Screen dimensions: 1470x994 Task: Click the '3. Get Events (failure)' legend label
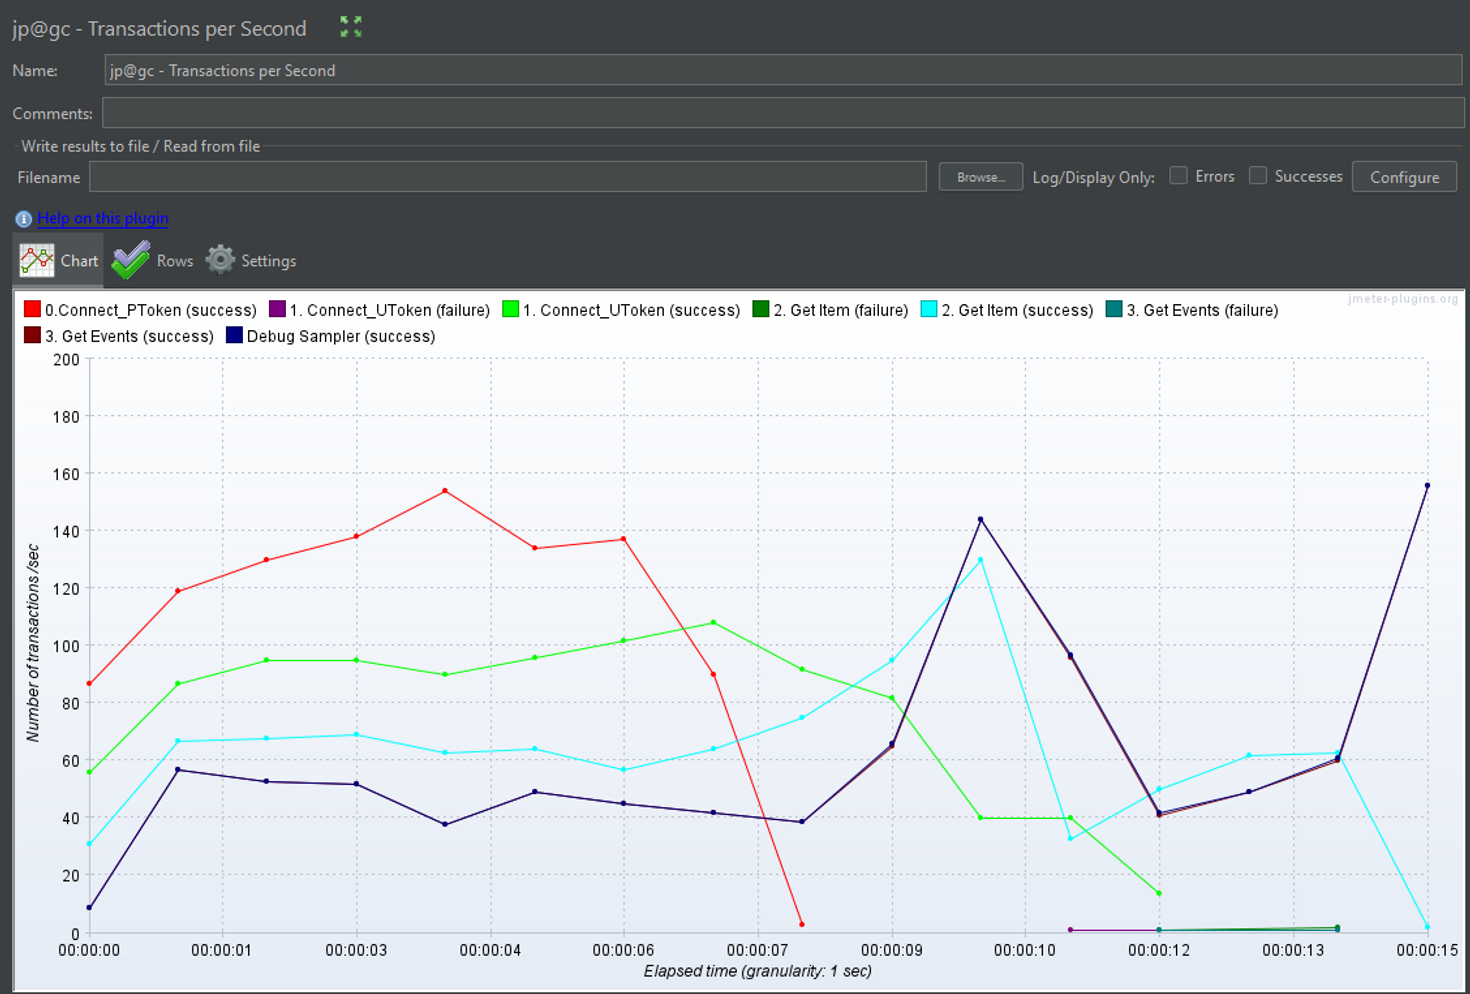point(1202,310)
